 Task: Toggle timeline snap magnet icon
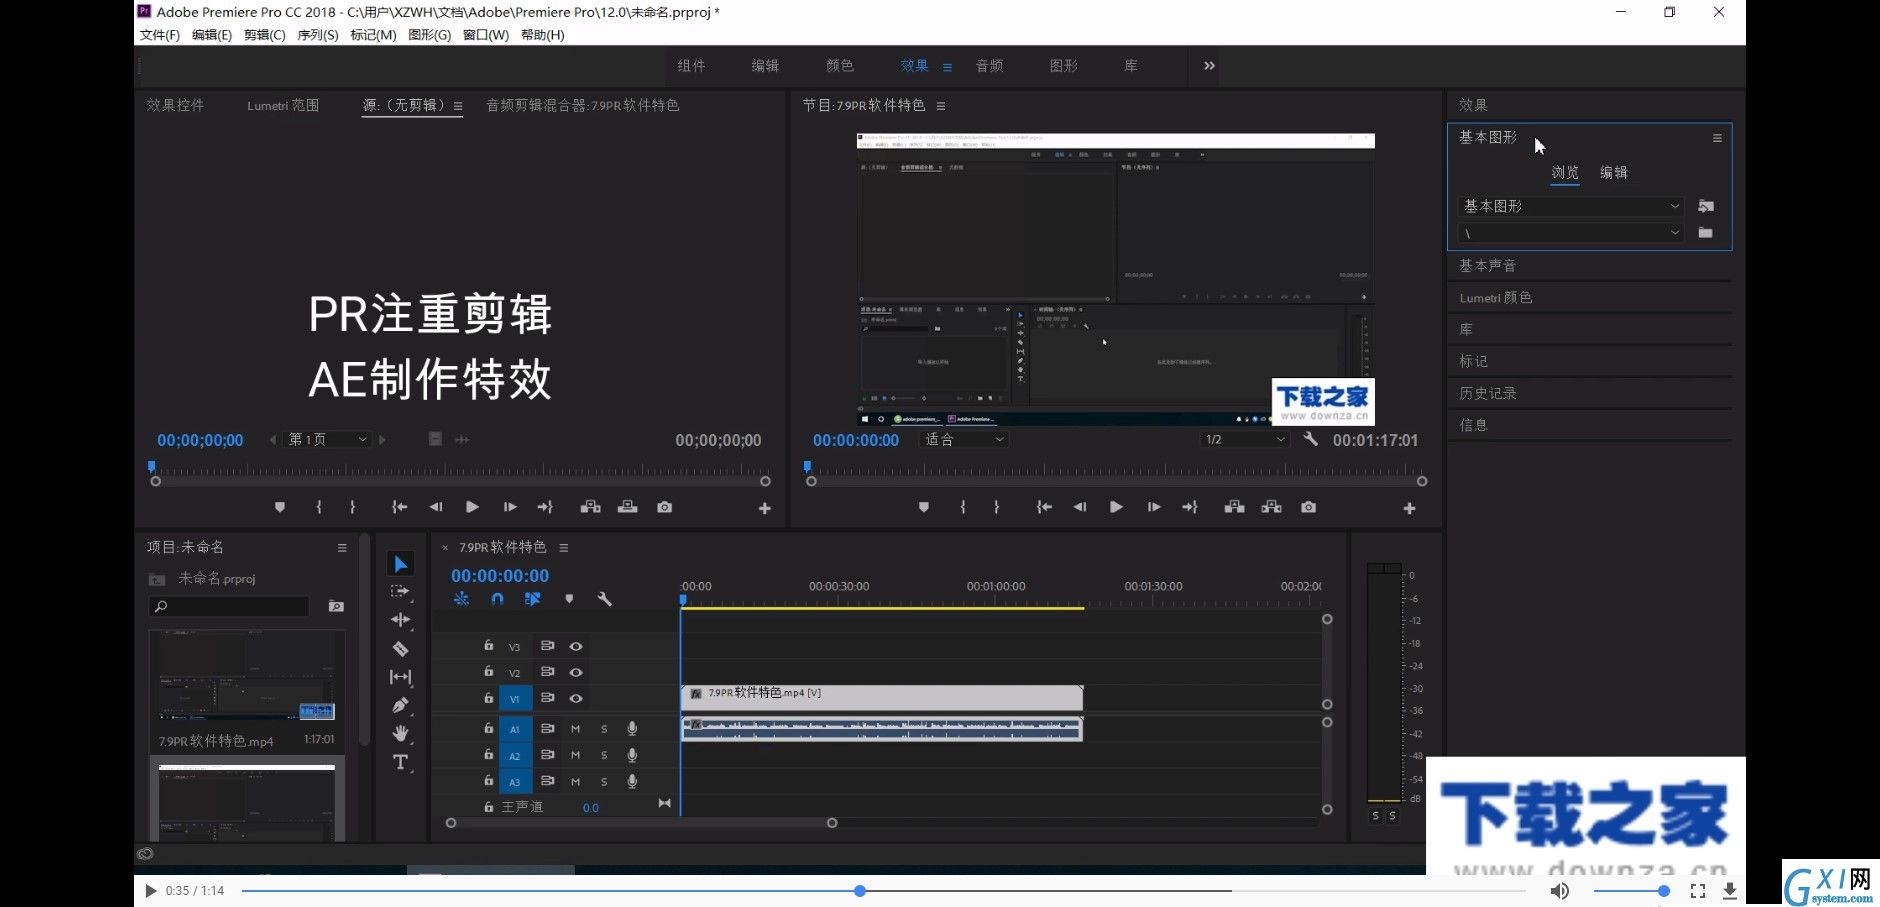coord(497,599)
